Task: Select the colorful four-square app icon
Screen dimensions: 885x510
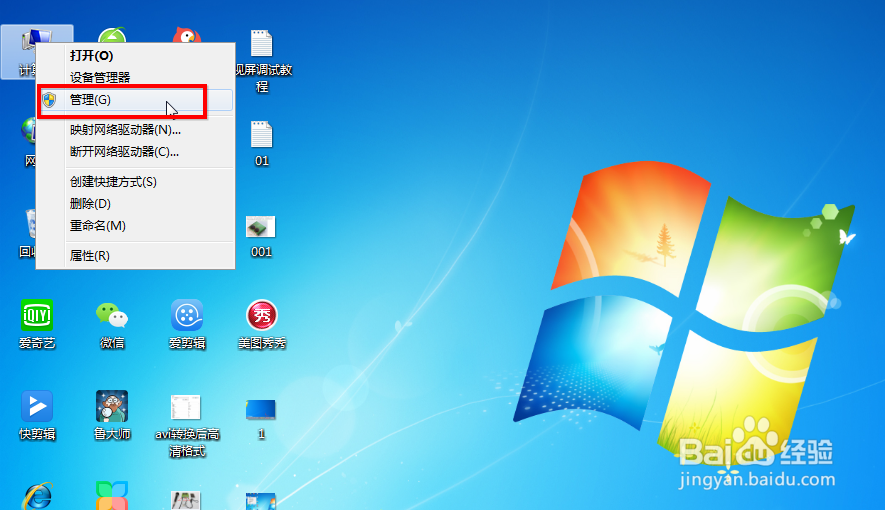Action: click(x=112, y=496)
